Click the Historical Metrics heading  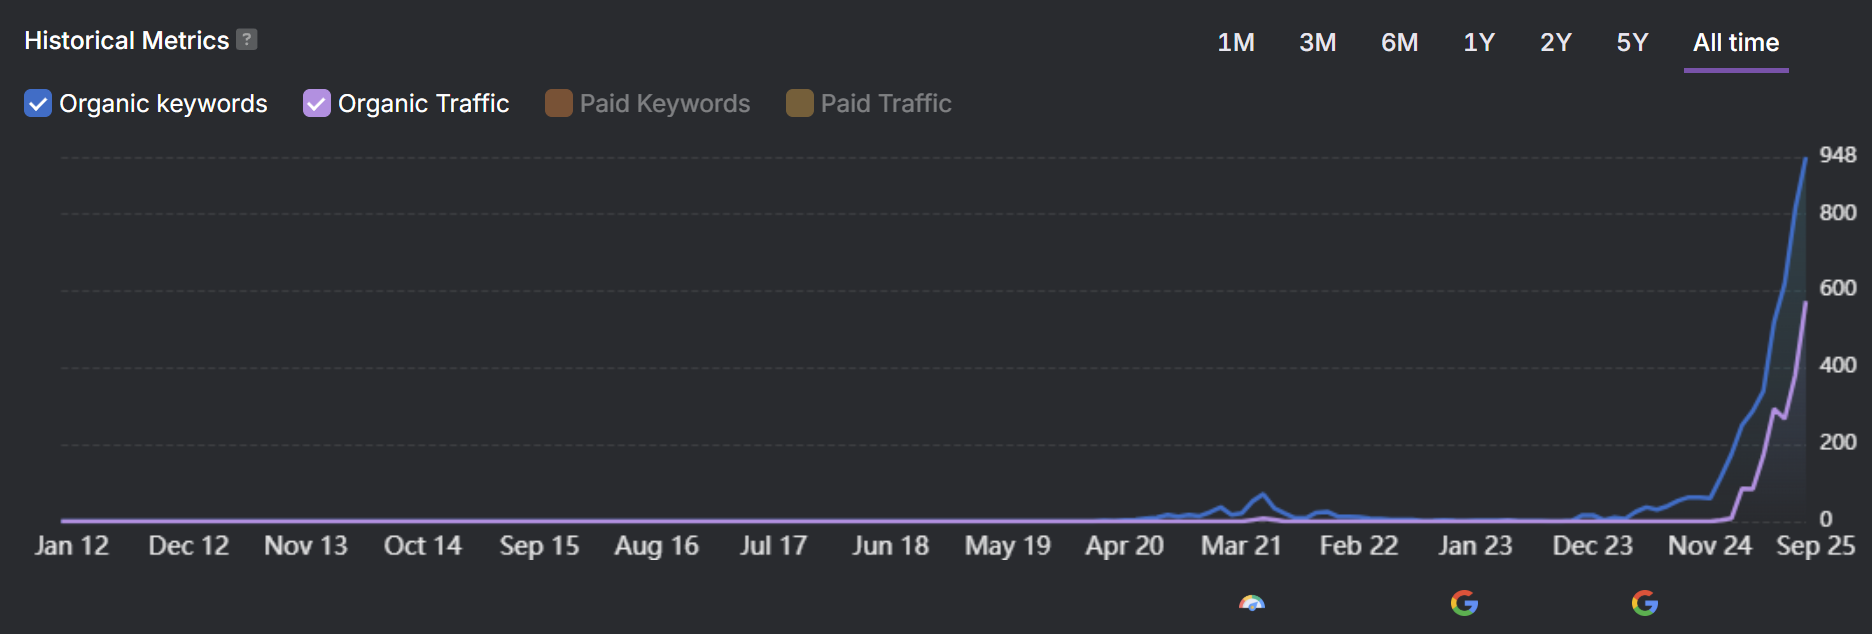click(127, 41)
